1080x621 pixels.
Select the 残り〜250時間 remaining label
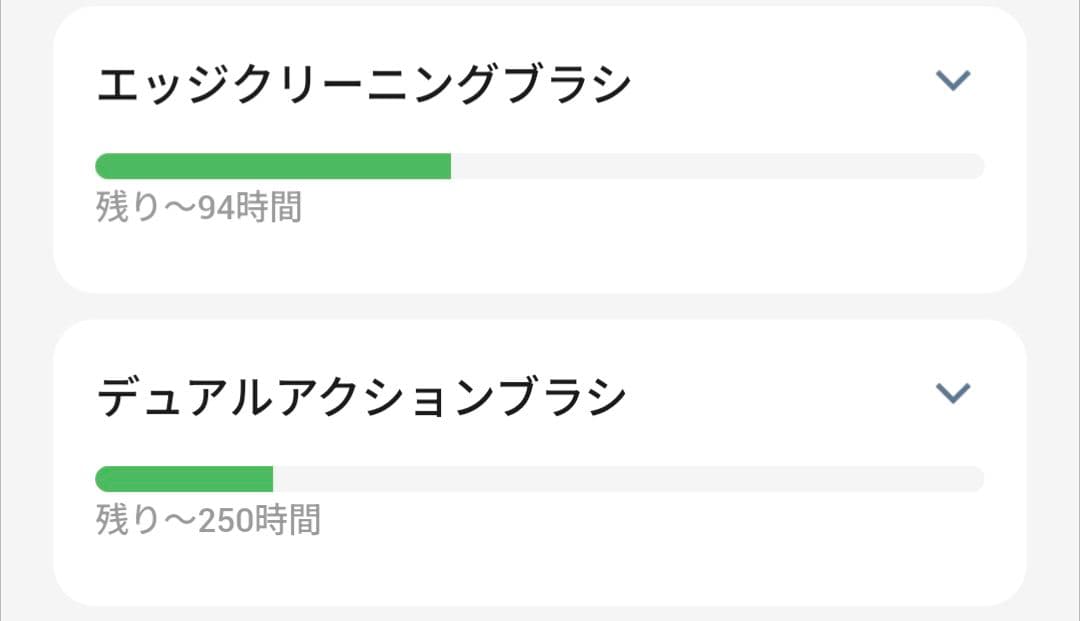click(208, 521)
